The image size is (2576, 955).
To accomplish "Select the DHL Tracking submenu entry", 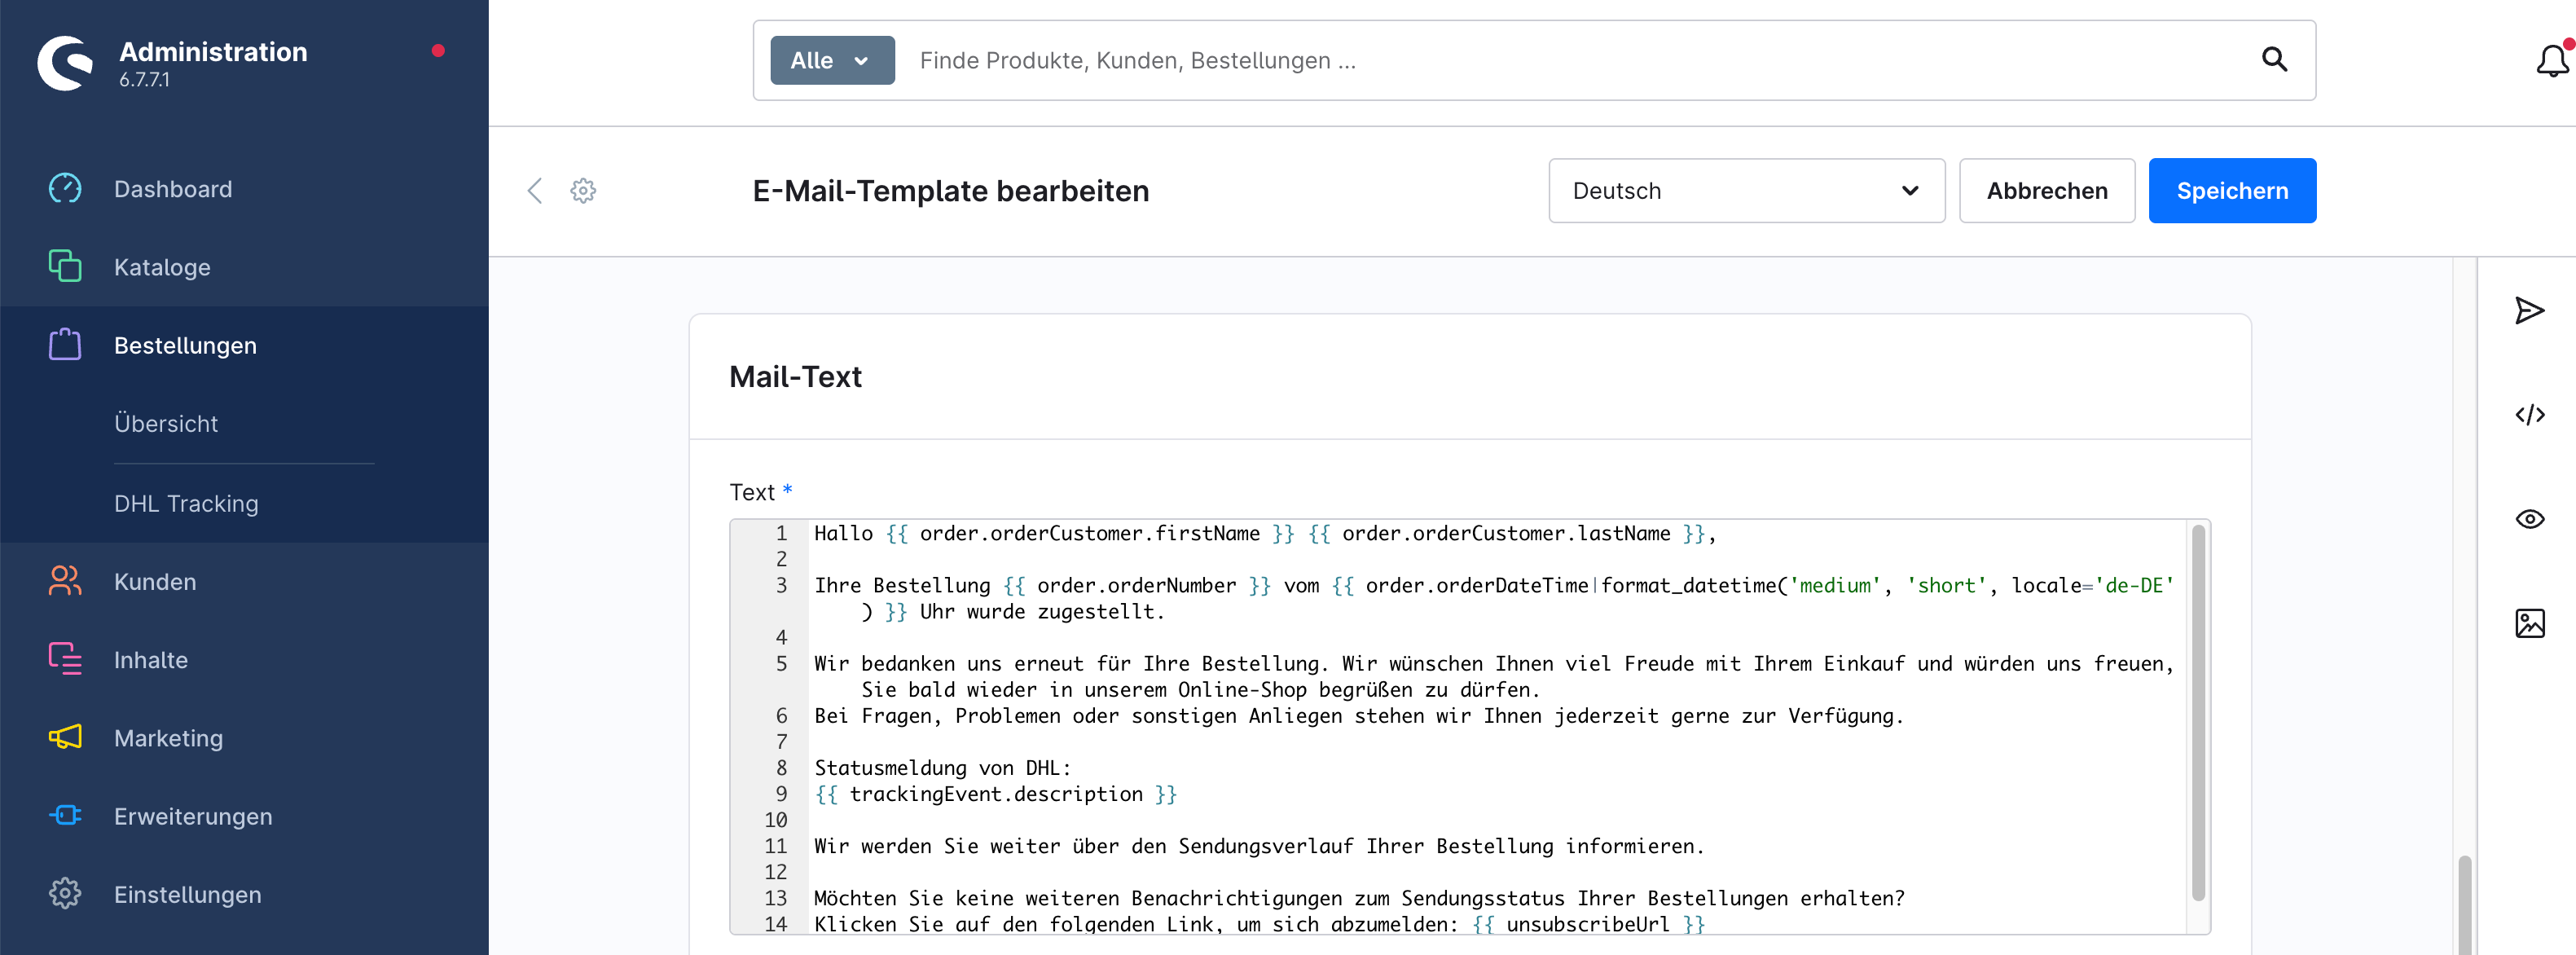I will 186,503.
